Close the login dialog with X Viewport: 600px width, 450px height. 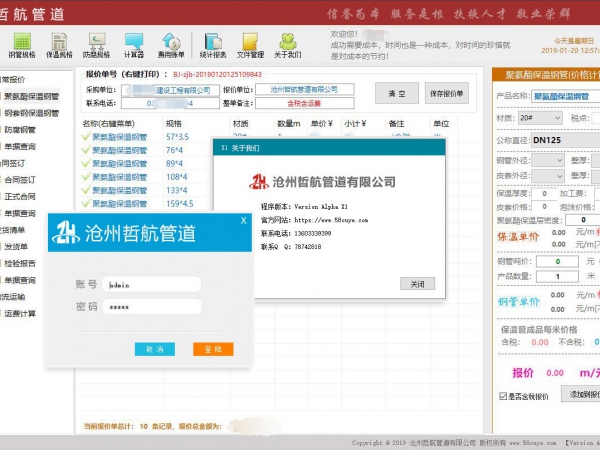(x=243, y=220)
